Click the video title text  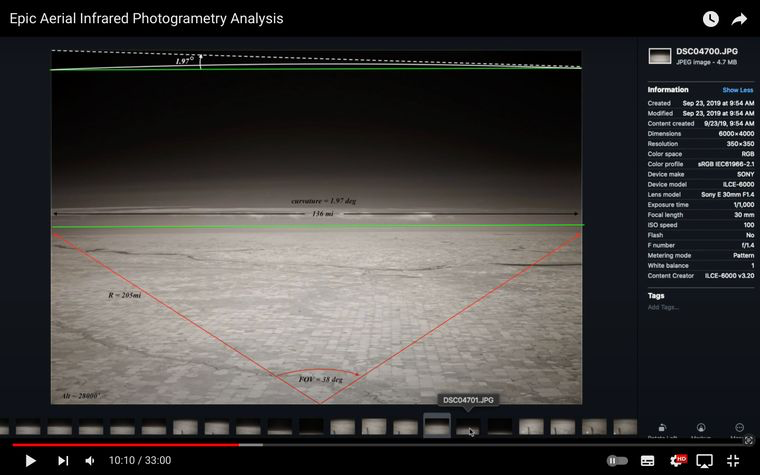coord(146,18)
